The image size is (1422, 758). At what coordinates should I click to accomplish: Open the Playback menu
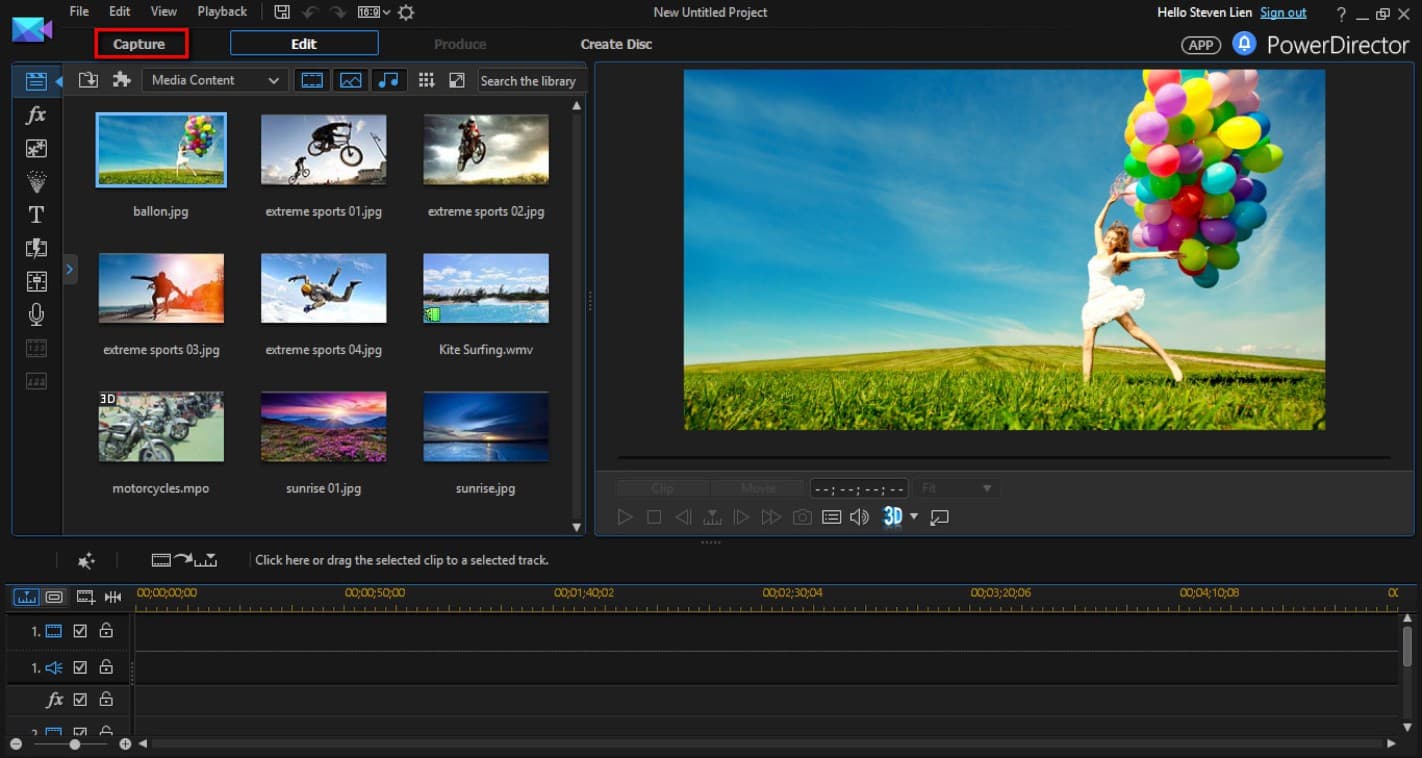221,12
